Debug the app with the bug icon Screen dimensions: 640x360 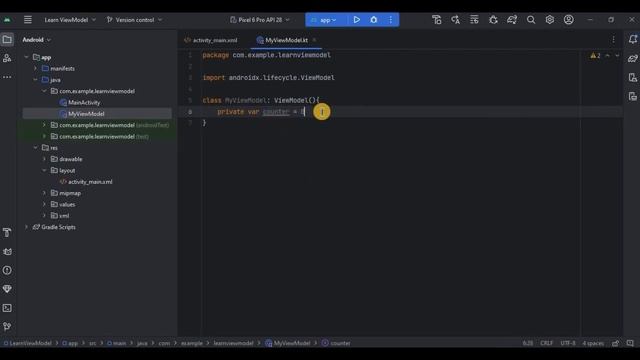coord(373,20)
